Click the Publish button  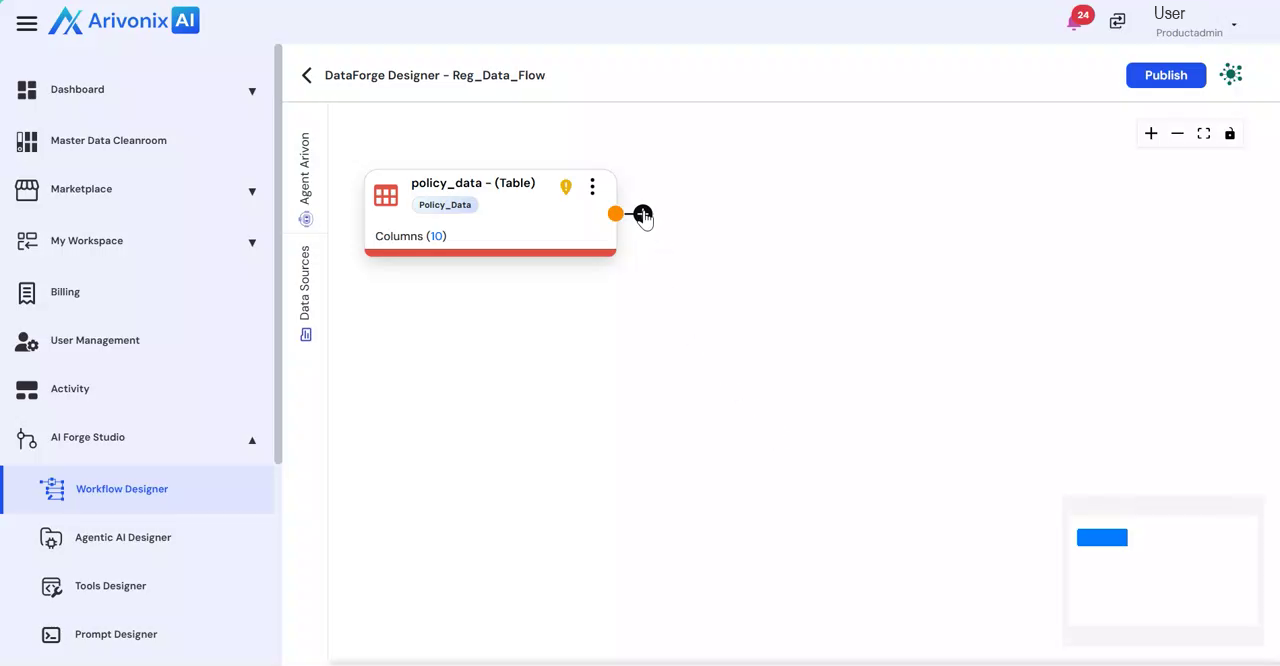pyautogui.click(x=1165, y=75)
